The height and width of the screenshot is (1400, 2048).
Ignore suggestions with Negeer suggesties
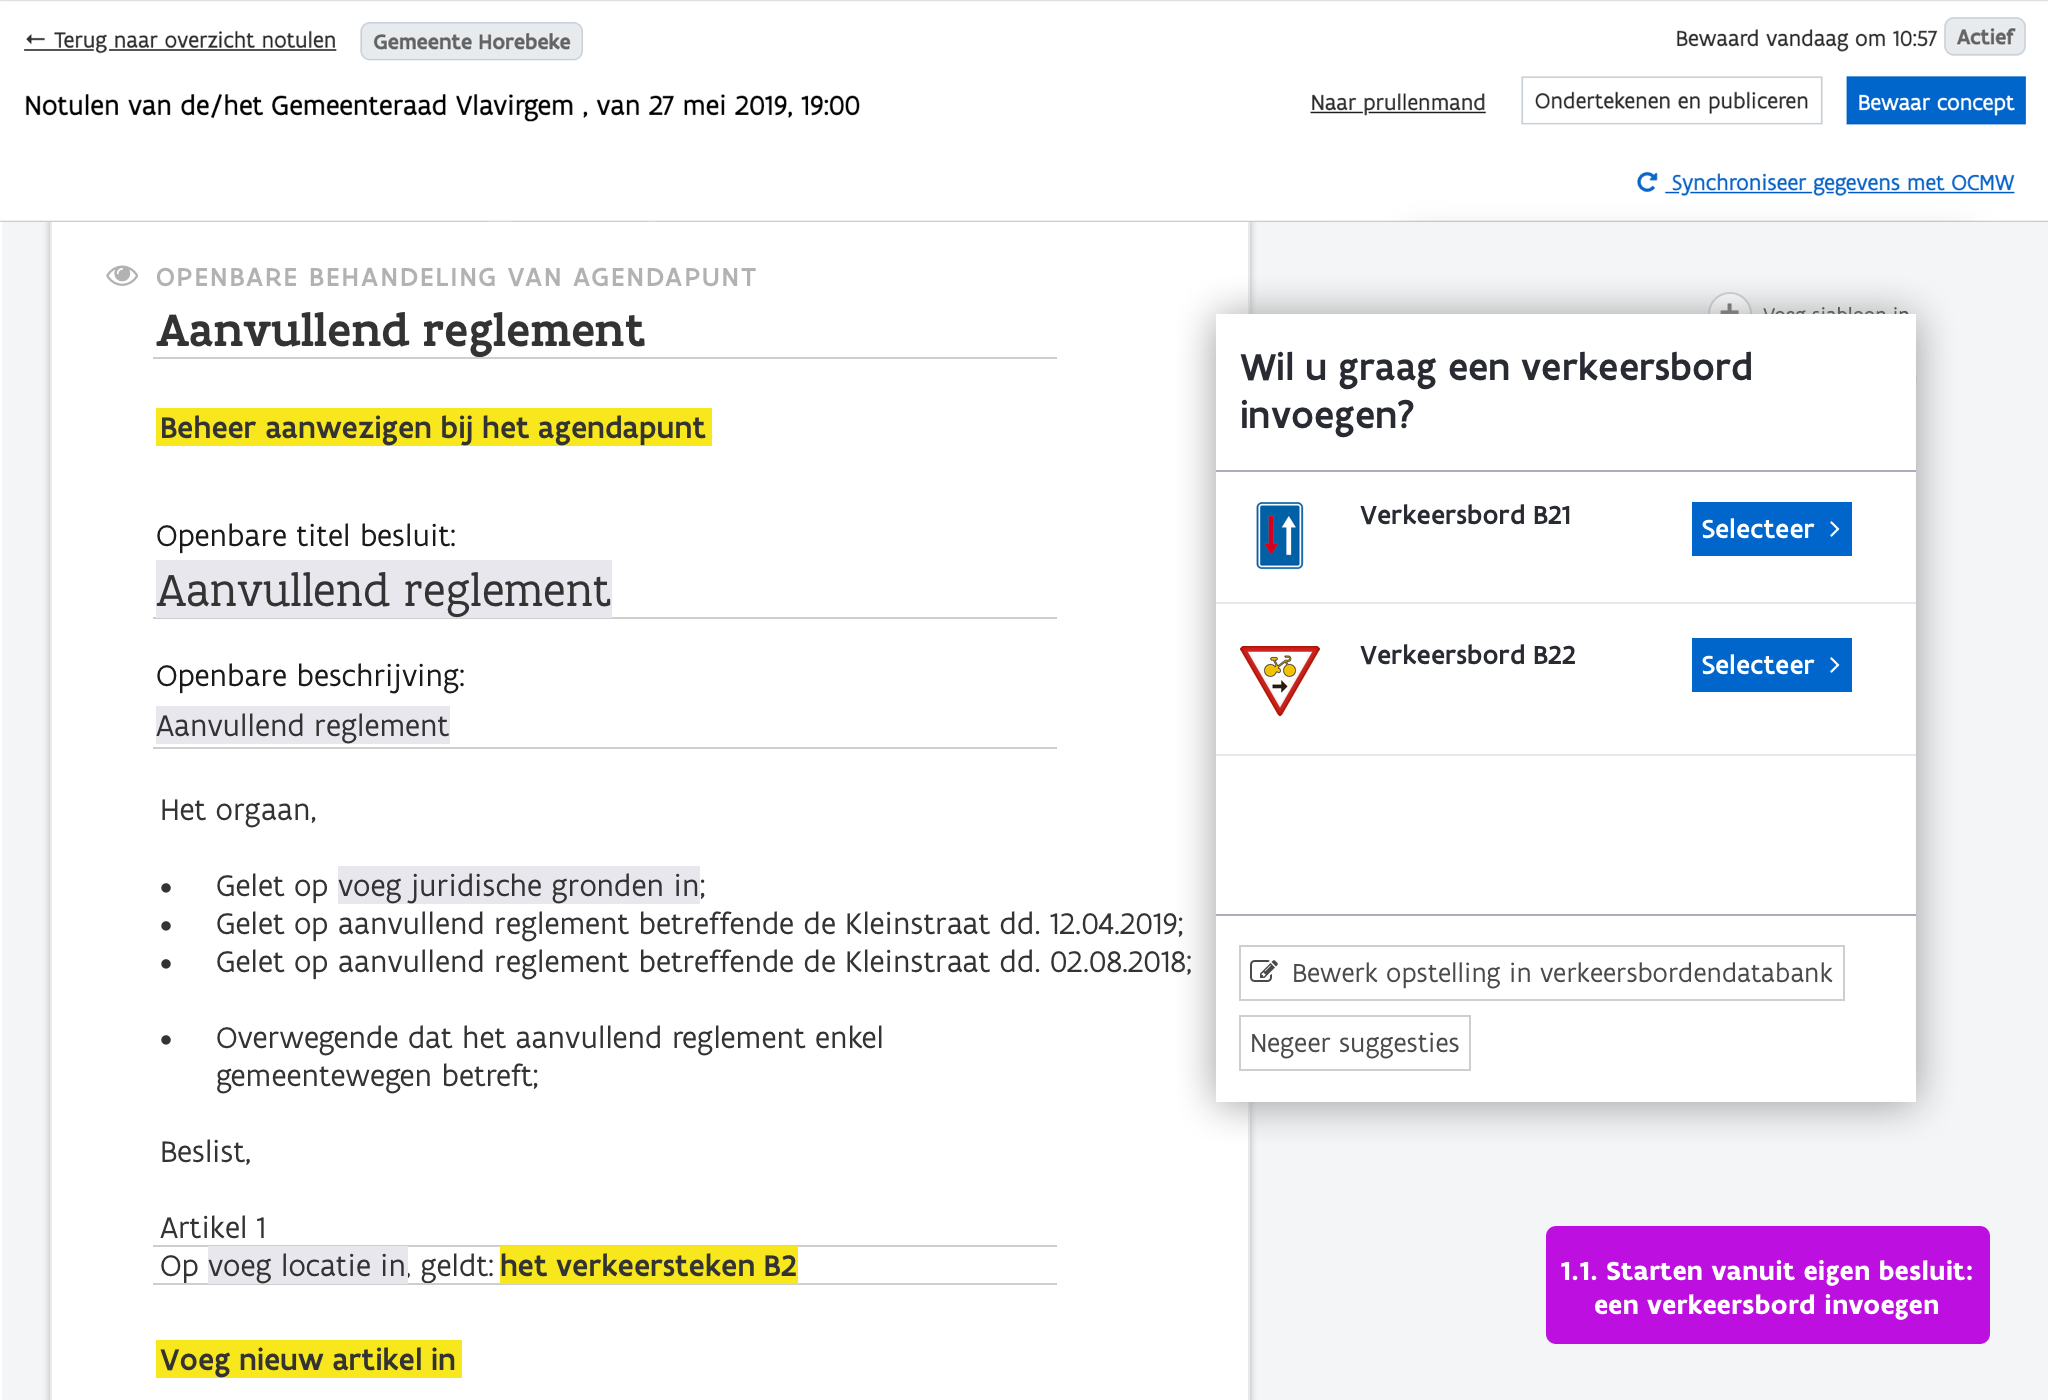1354,1043
